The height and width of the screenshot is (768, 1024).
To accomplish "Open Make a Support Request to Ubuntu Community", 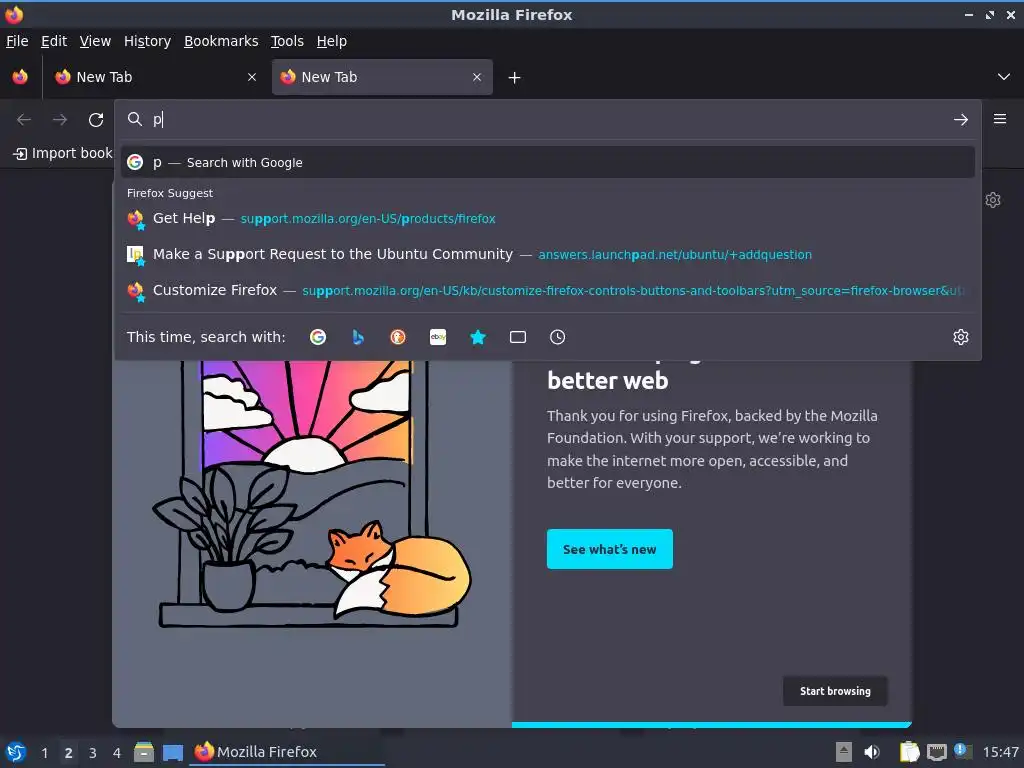I will [x=548, y=254].
